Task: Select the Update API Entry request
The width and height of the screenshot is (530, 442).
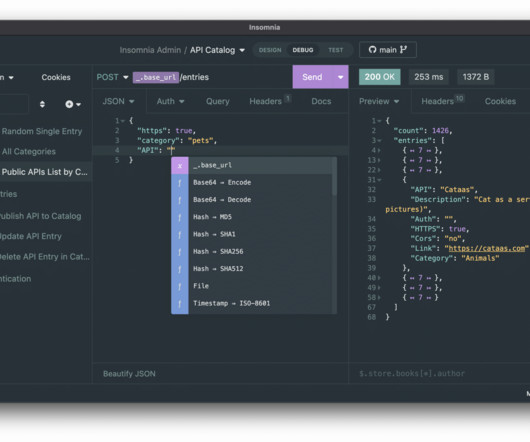Action: (x=30, y=237)
